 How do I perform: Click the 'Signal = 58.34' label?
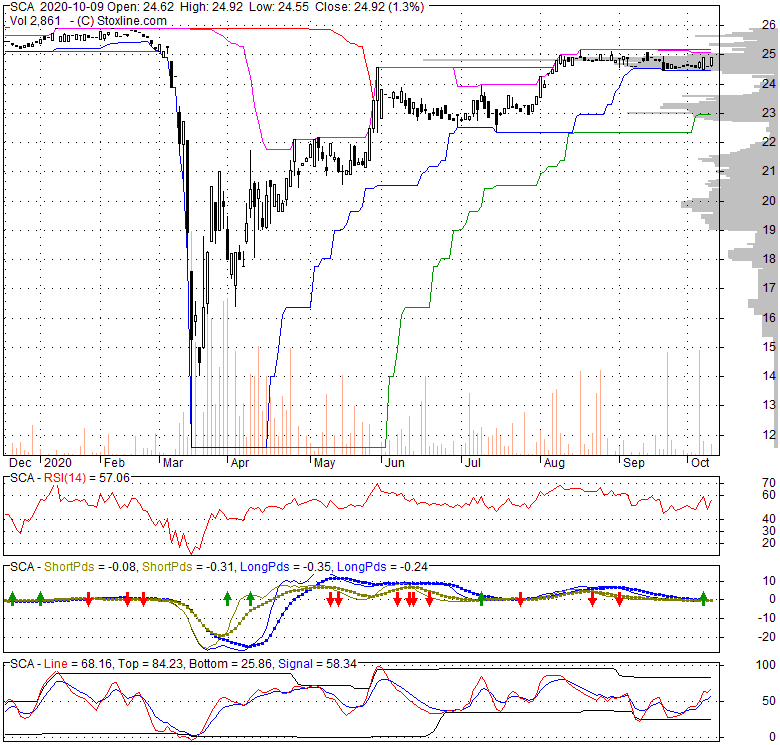click(317, 664)
